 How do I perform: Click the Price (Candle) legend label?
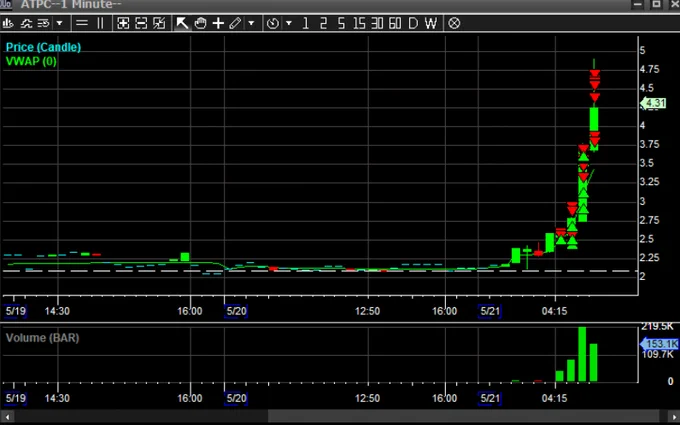tap(43, 47)
